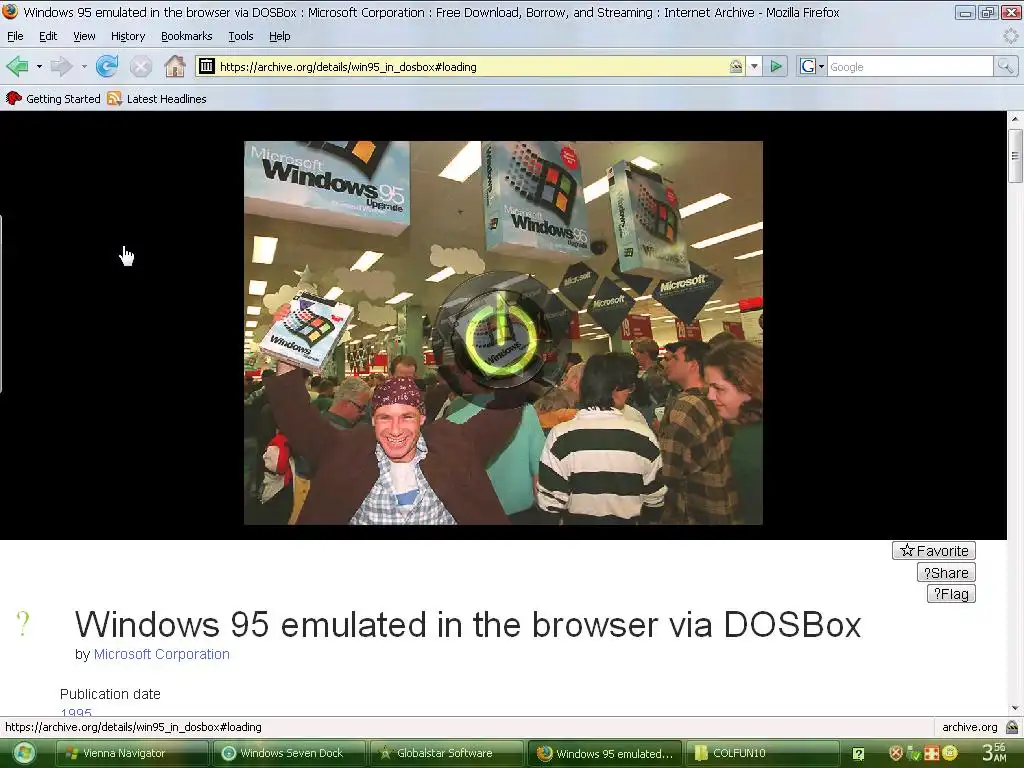
Task: Click the vertical scrollbar thumb
Action: coord(1014,156)
